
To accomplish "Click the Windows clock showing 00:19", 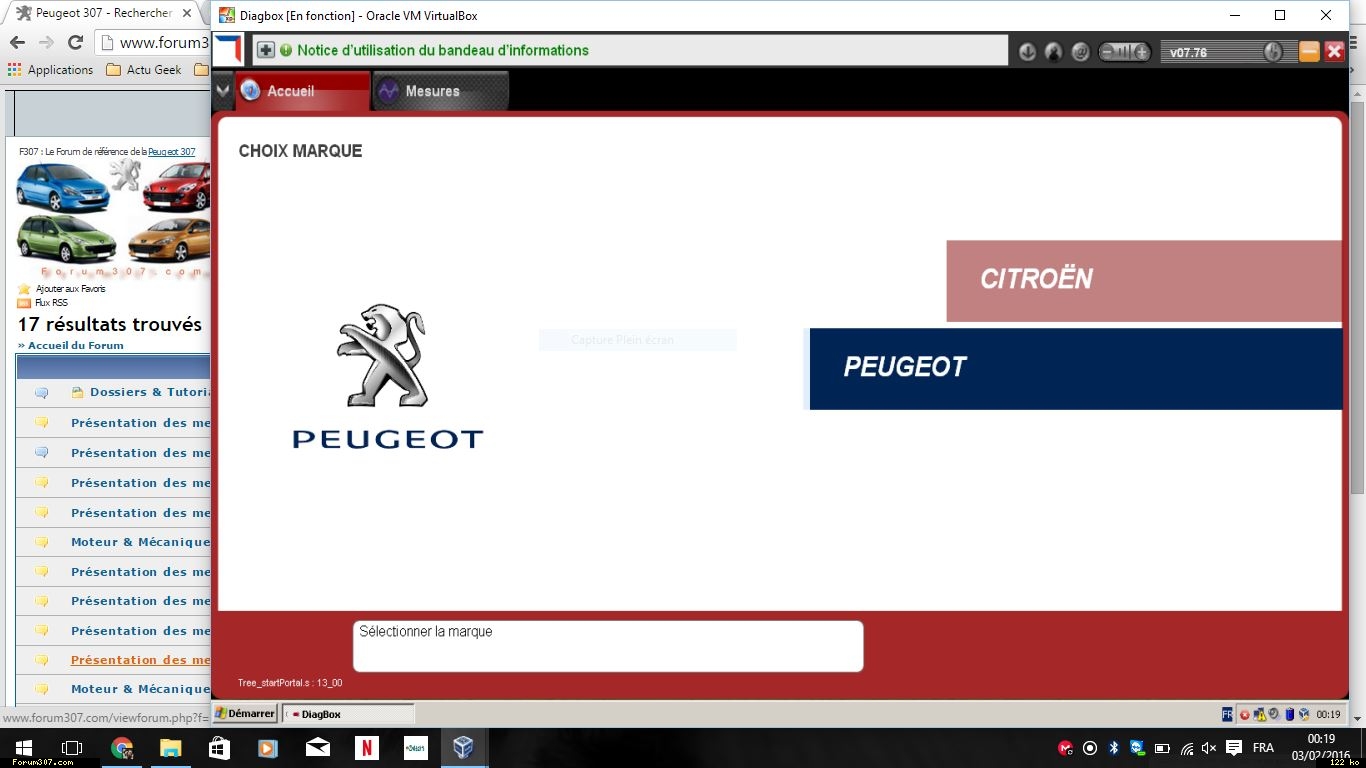I will 1320,740.
